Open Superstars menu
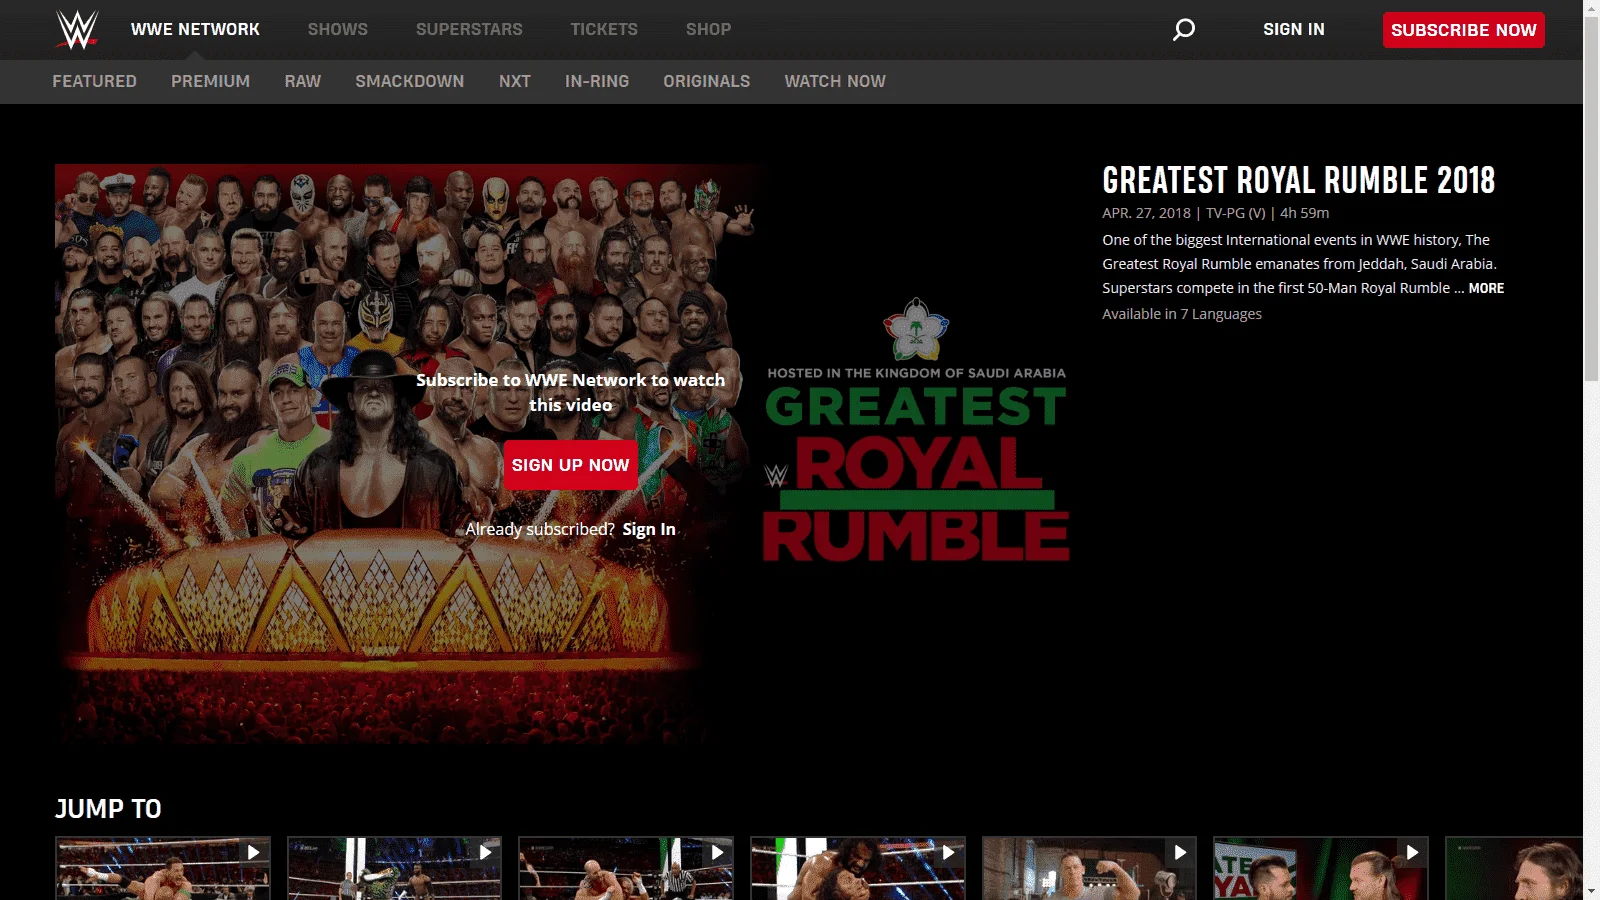Screen dimensions: 1600x900 tap(469, 30)
